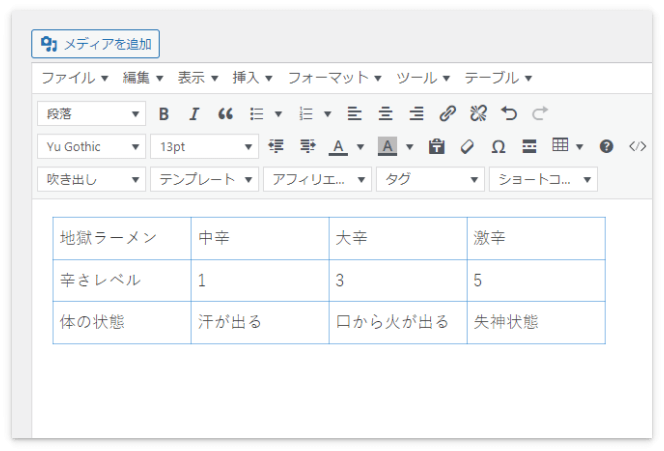Screen dimensions: 664x451
Task: Expand background color picker arrow
Action: coord(409,147)
